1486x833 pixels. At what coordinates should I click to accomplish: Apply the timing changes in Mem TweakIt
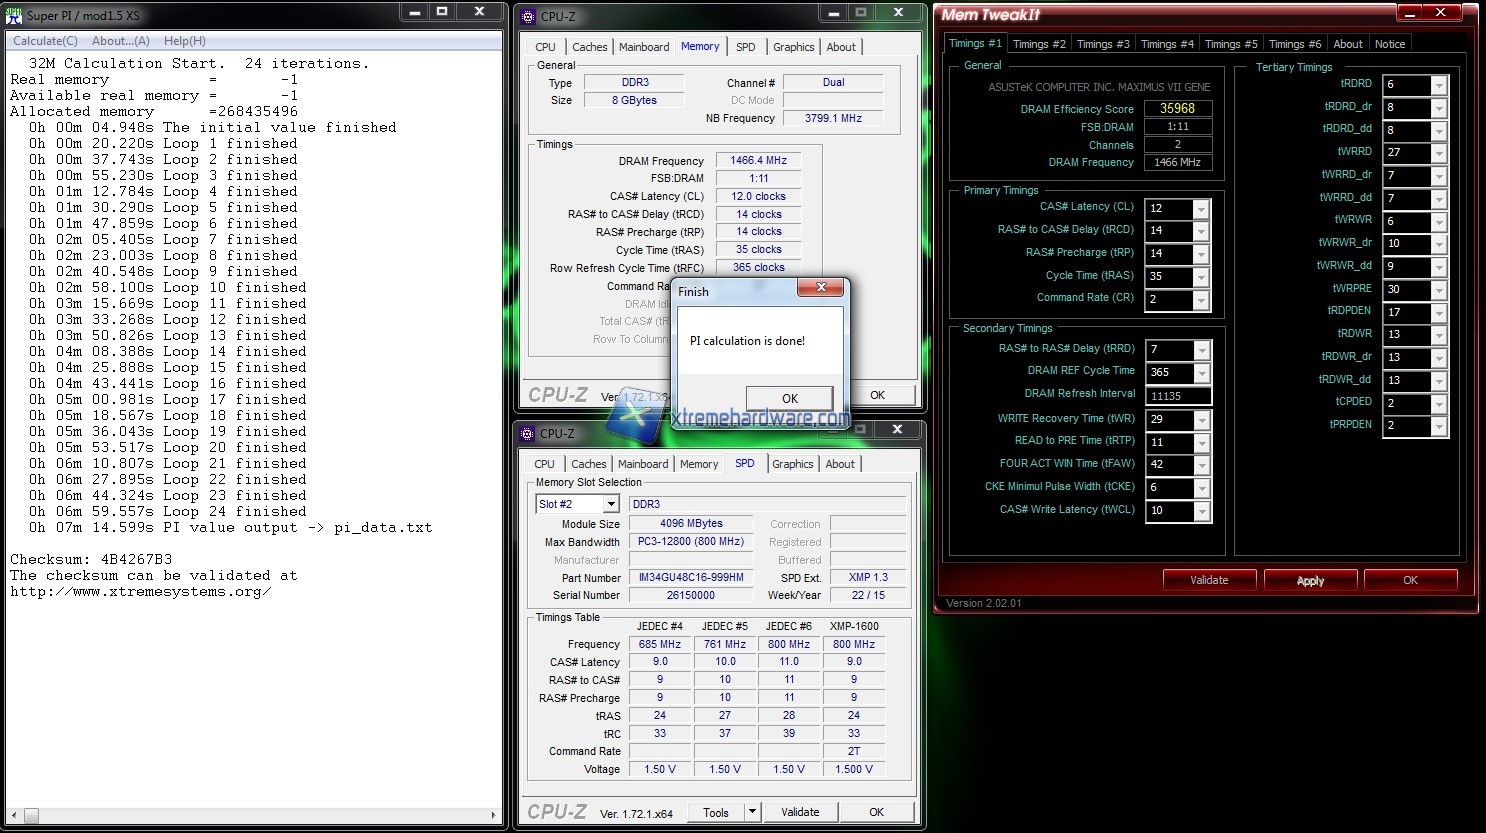click(x=1310, y=579)
